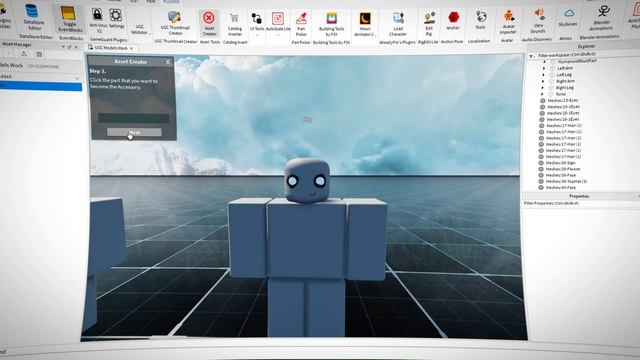Activate the Part Picker eyedropper tool

pos(301,23)
